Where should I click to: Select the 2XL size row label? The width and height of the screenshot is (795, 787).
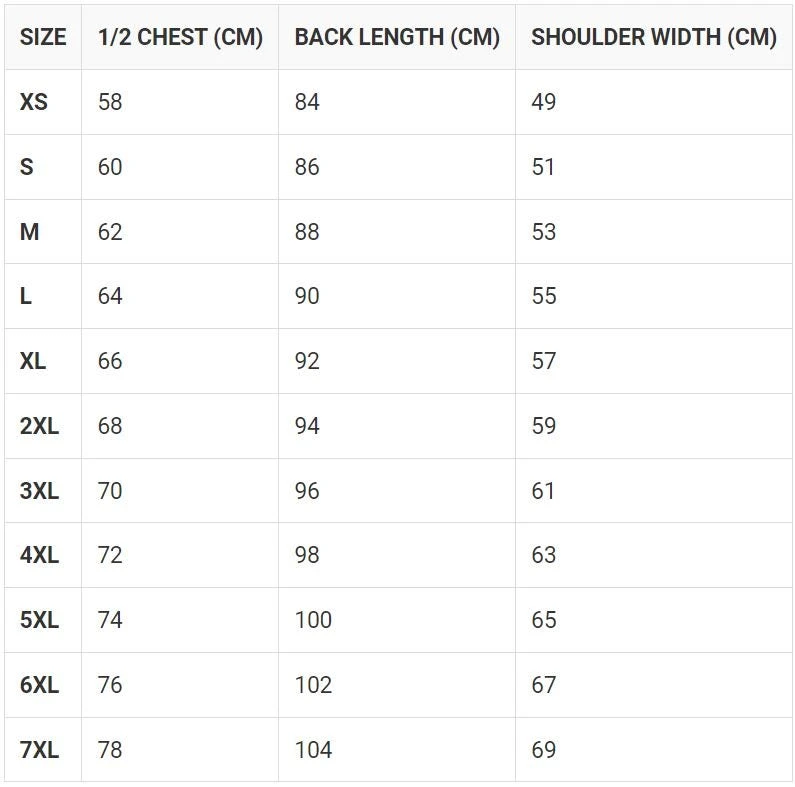(x=39, y=426)
